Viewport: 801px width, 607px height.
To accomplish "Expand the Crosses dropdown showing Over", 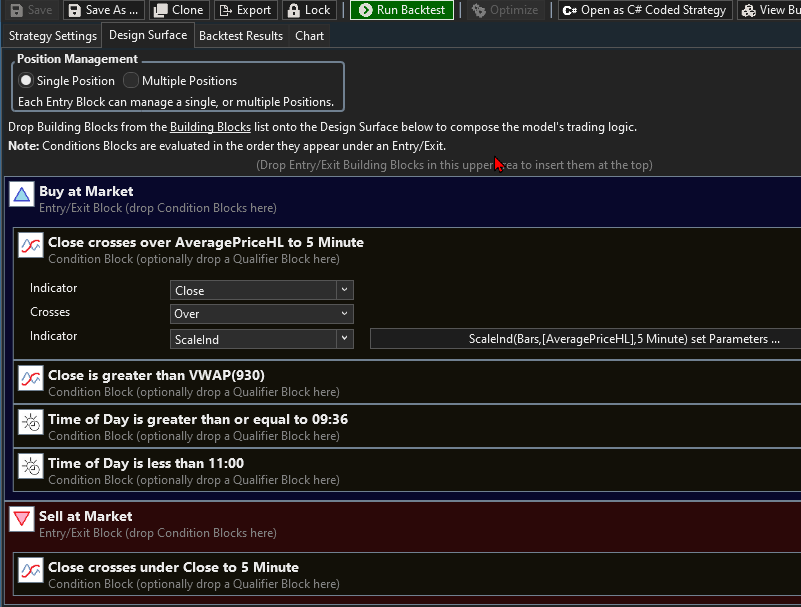I will 261,314.
